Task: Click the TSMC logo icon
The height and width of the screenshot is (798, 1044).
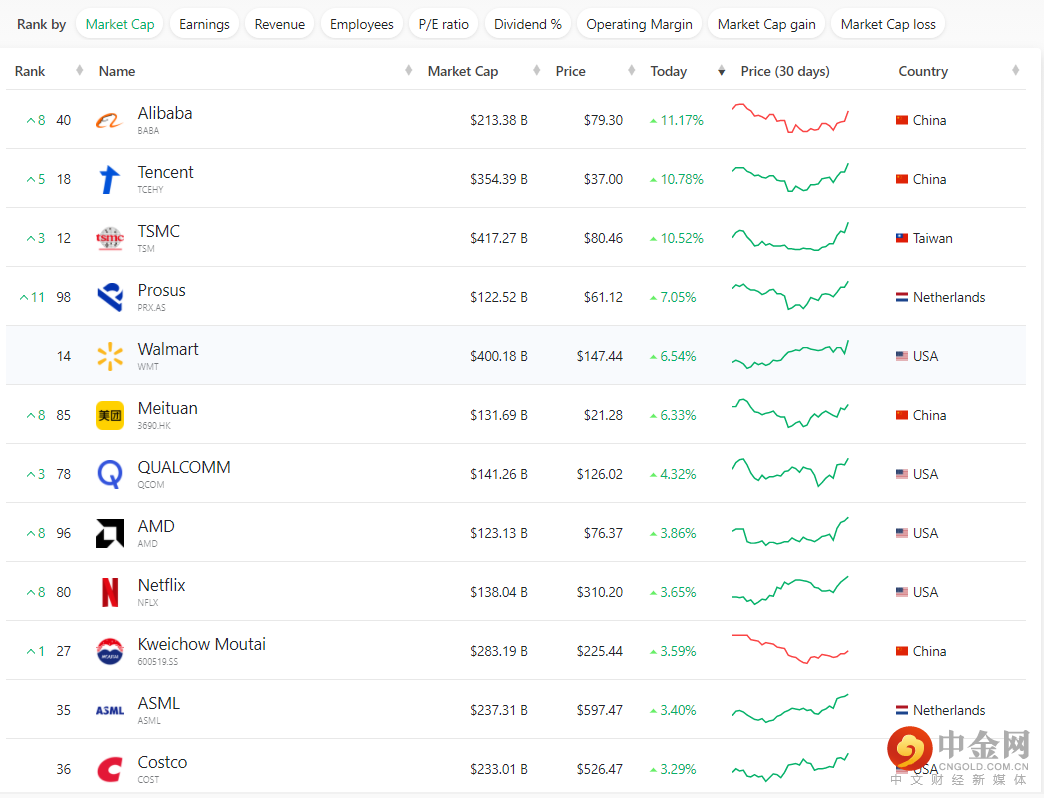Action: (x=110, y=238)
